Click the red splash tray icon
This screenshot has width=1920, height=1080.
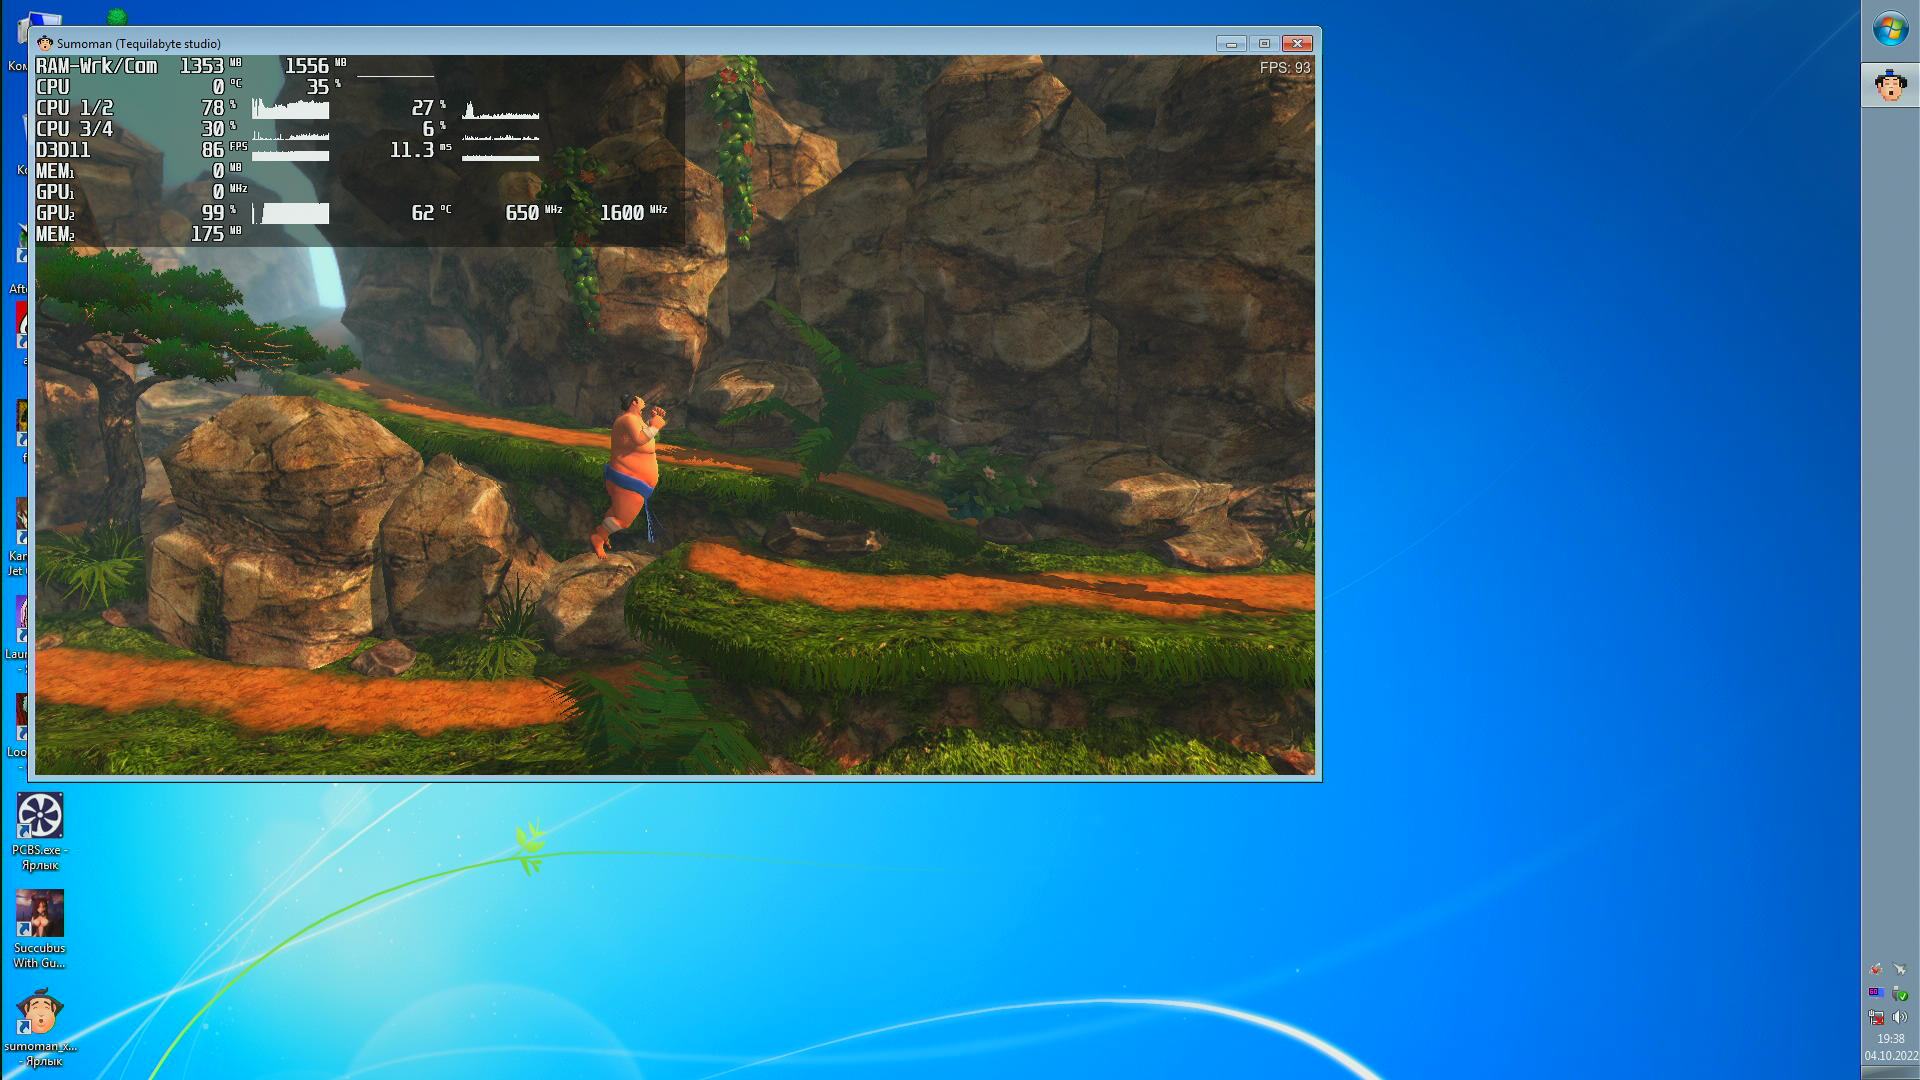(x=1876, y=969)
